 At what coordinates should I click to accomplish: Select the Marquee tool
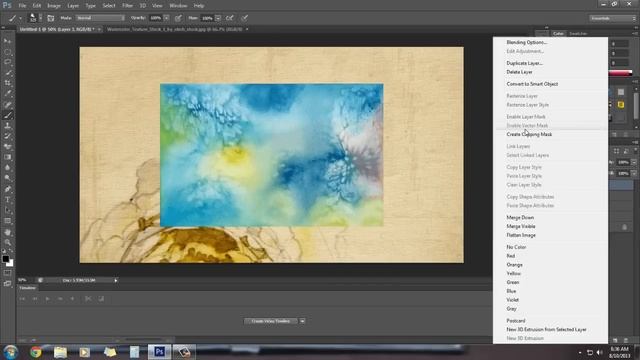[7, 52]
